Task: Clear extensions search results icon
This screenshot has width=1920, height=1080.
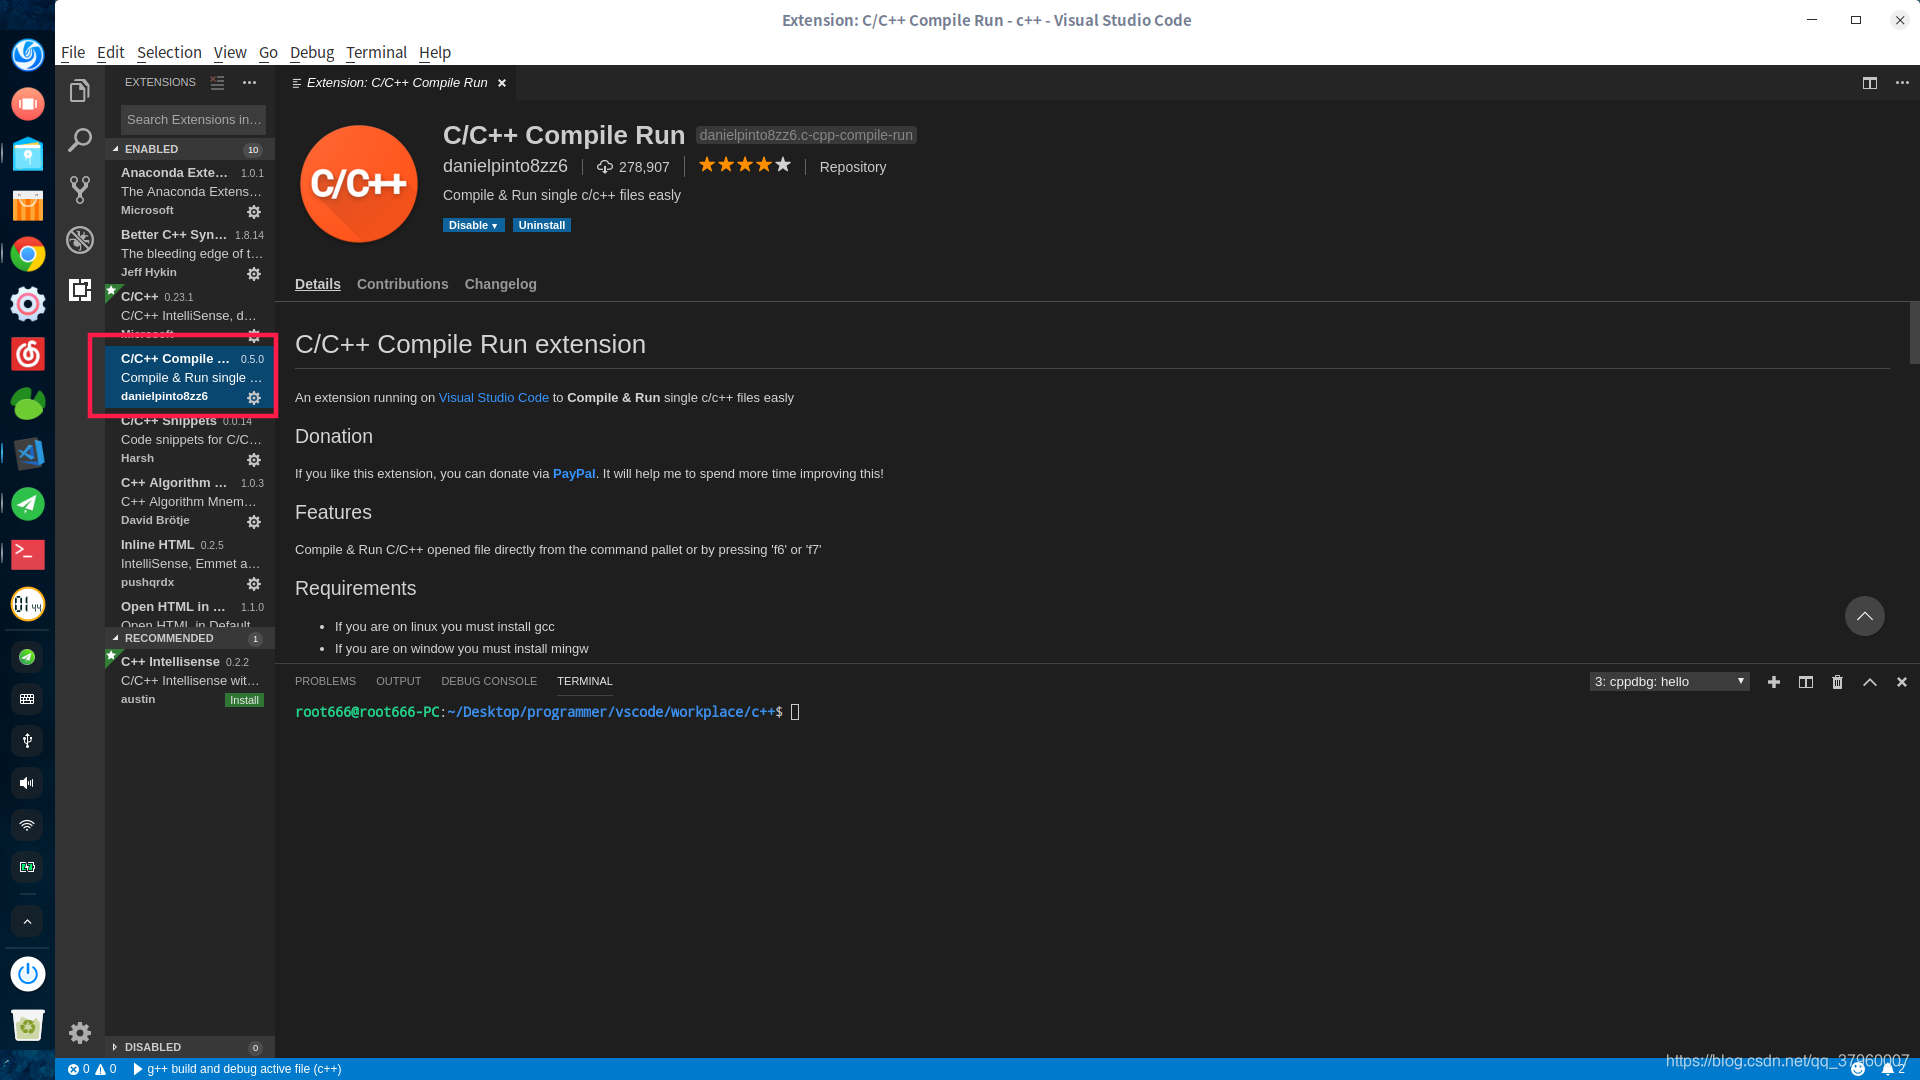Action: click(x=217, y=83)
